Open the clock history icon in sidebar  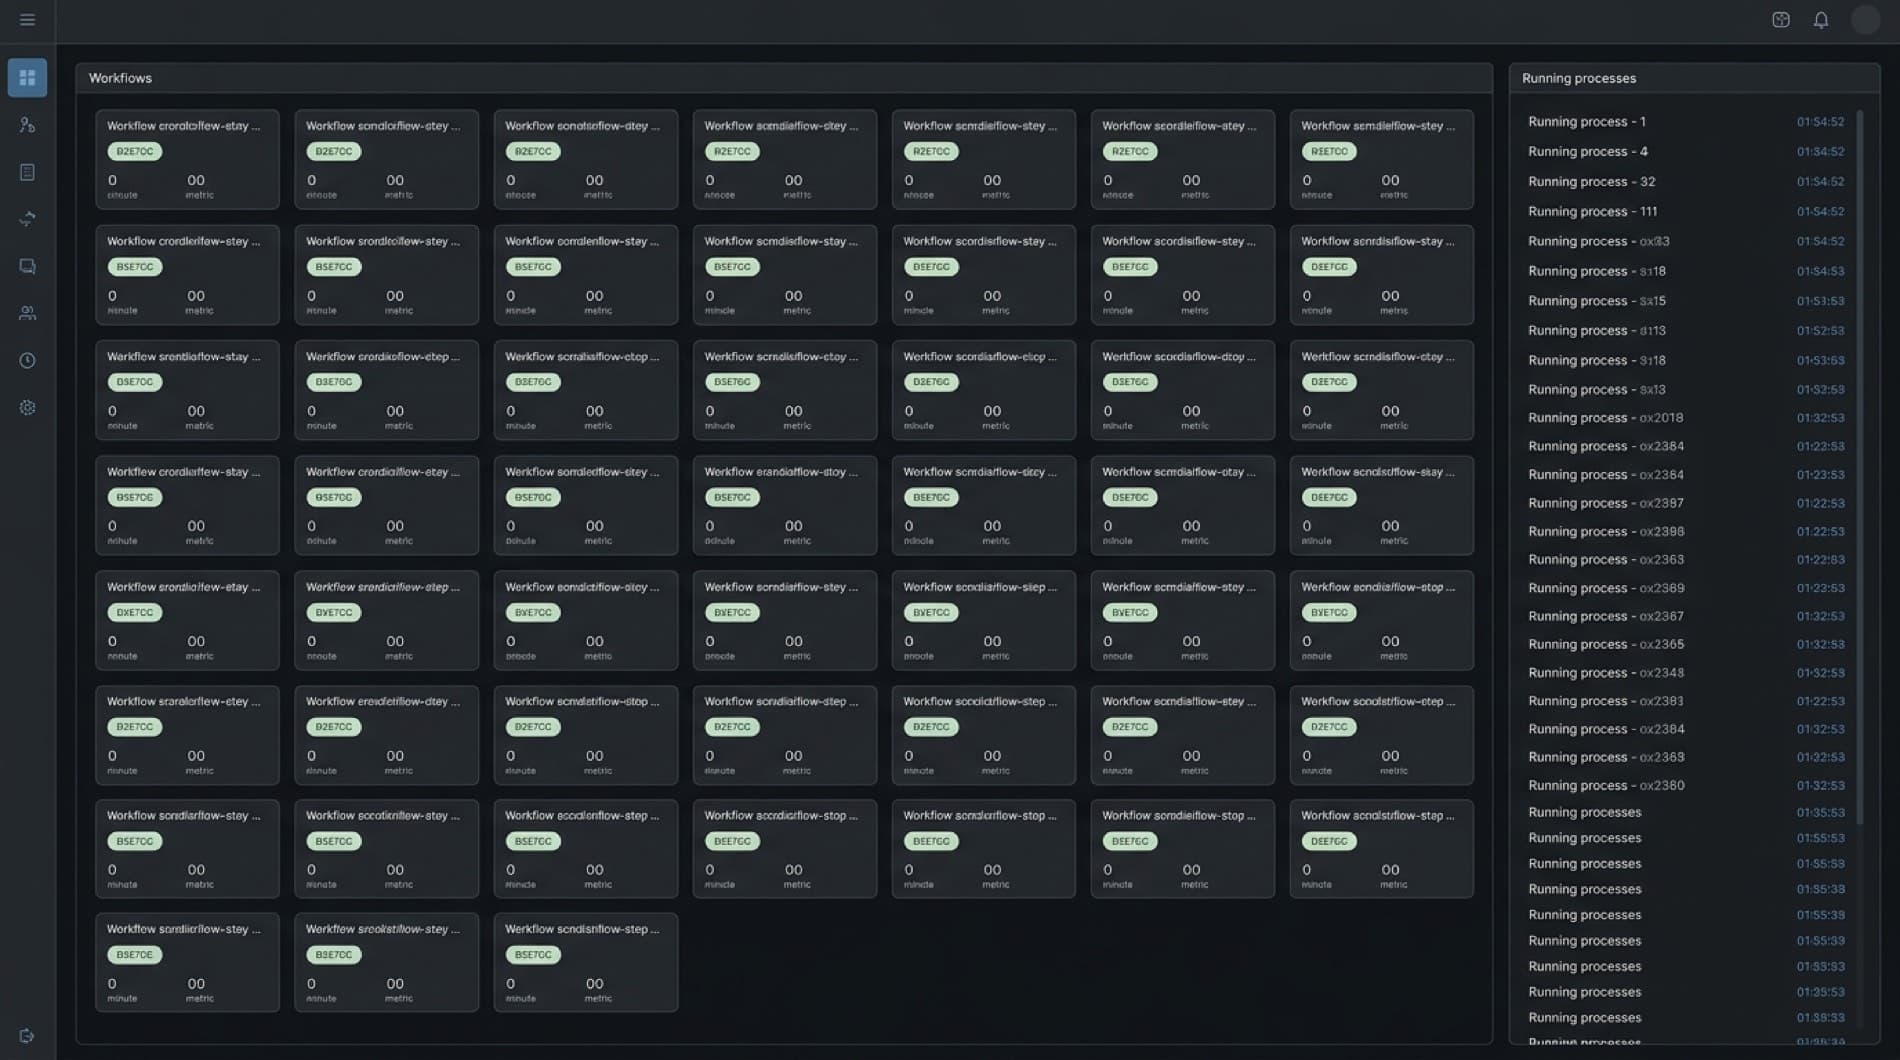27,360
